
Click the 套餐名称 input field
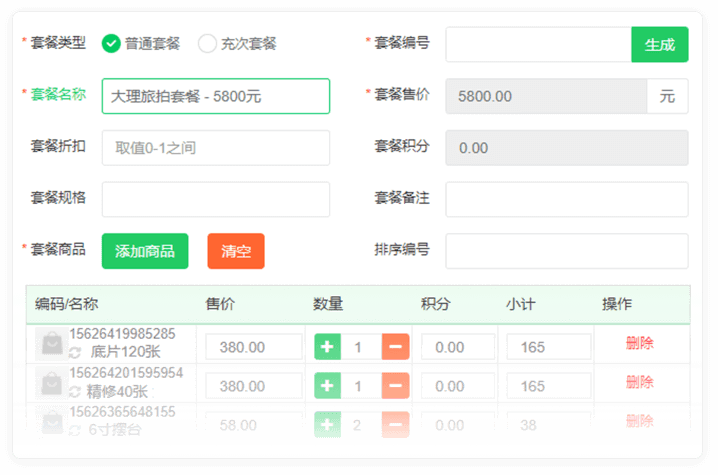216,96
